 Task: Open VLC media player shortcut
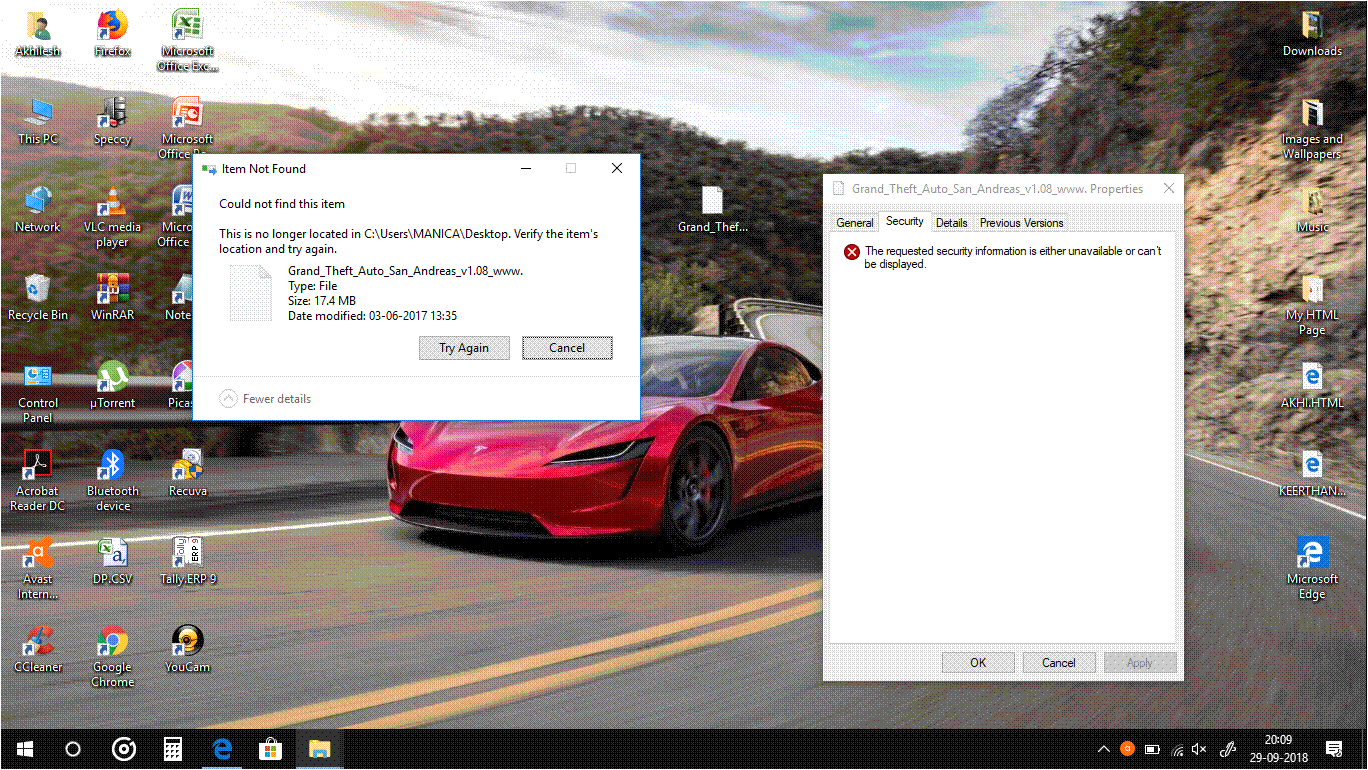[x=113, y=217]
